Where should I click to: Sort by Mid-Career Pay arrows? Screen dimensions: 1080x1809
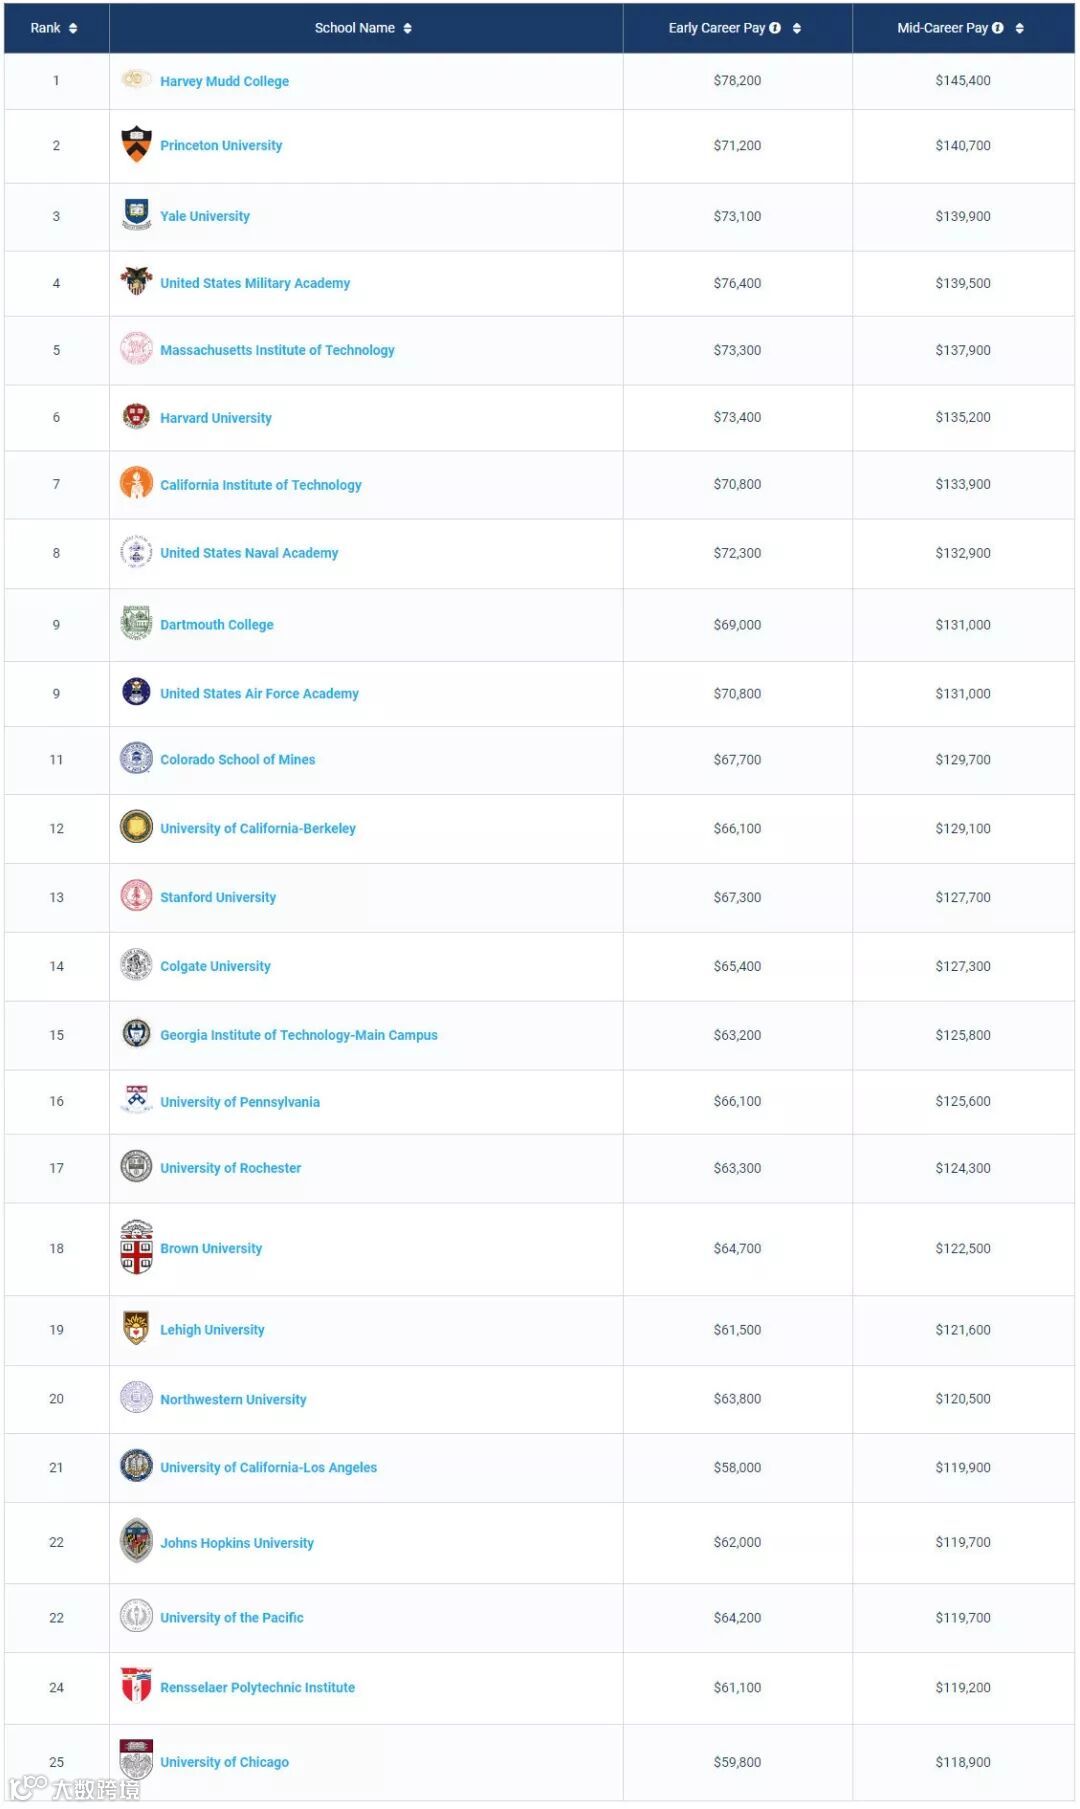(x=1020, y=28)
